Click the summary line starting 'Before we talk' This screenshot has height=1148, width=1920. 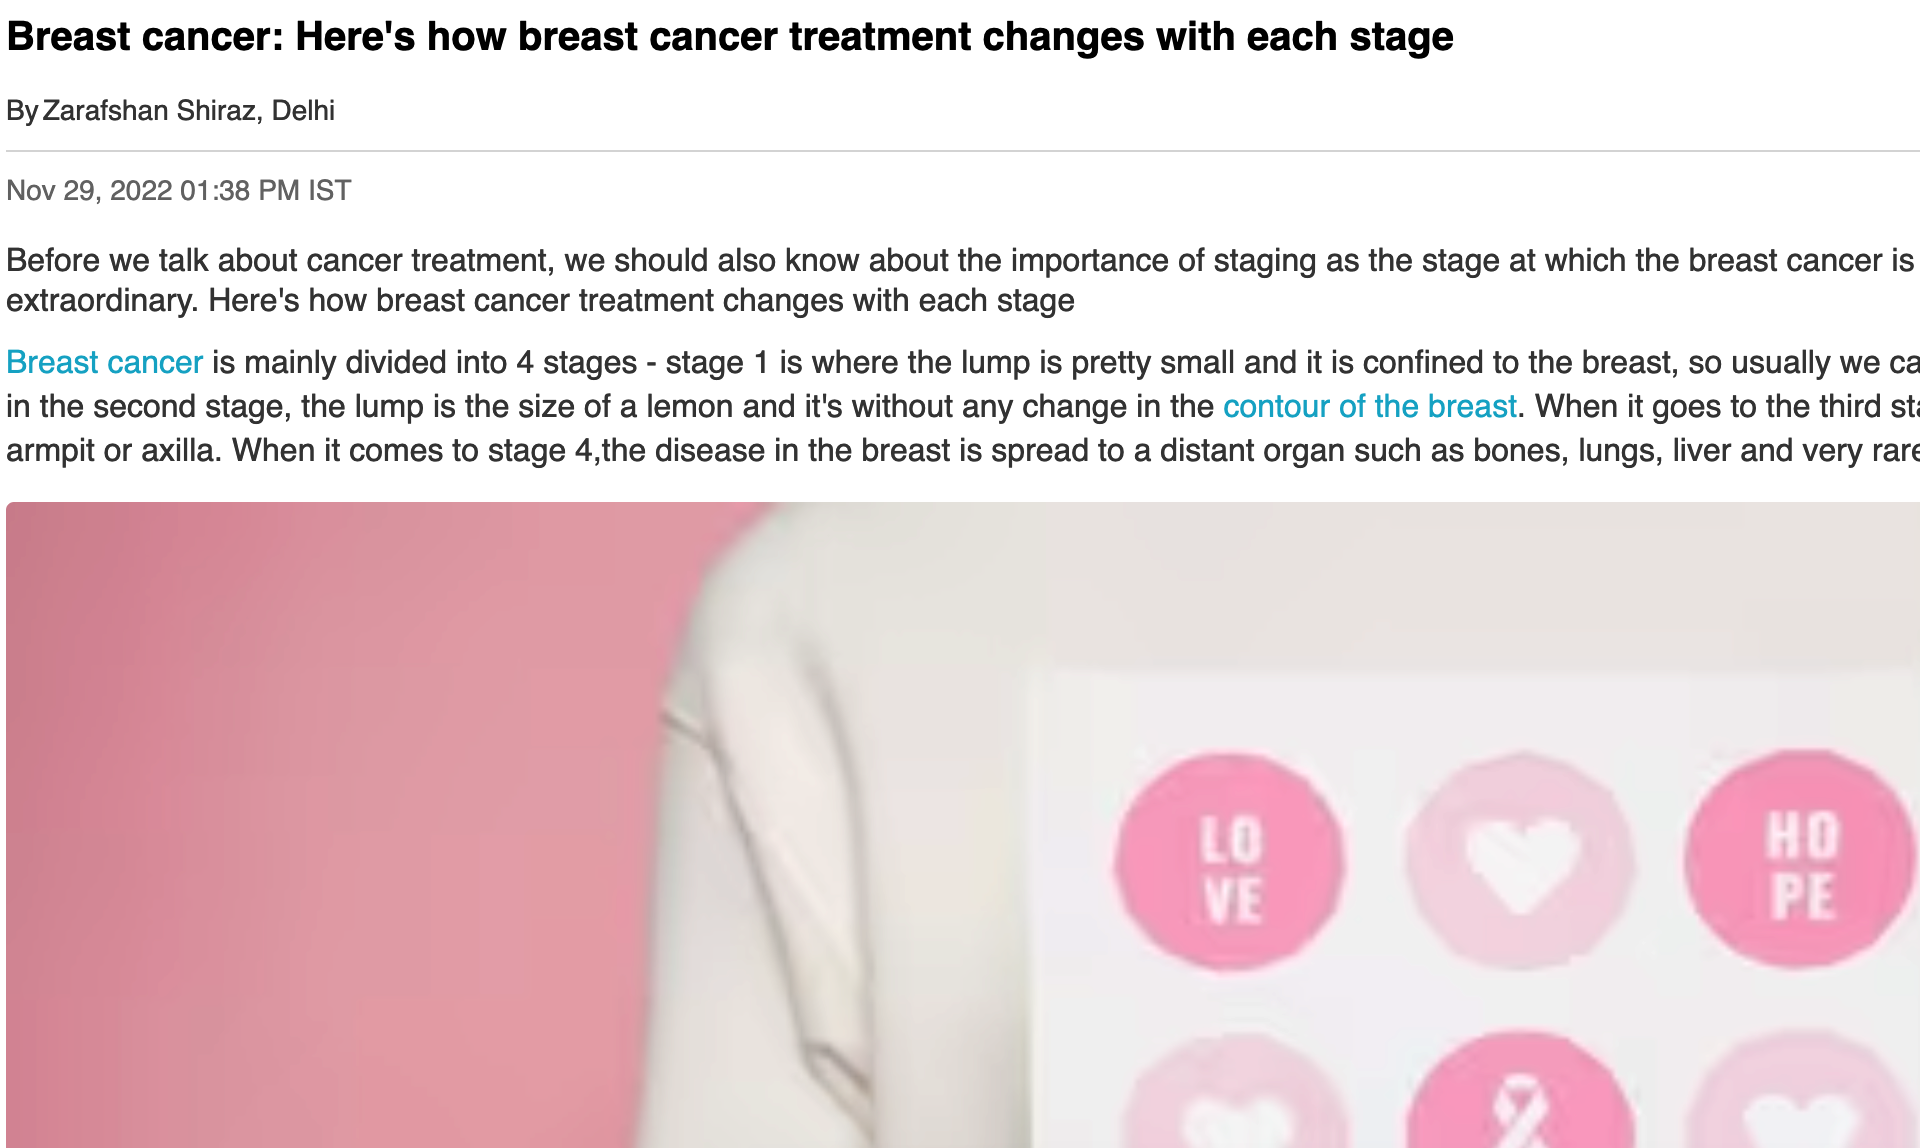click(960, 260)
